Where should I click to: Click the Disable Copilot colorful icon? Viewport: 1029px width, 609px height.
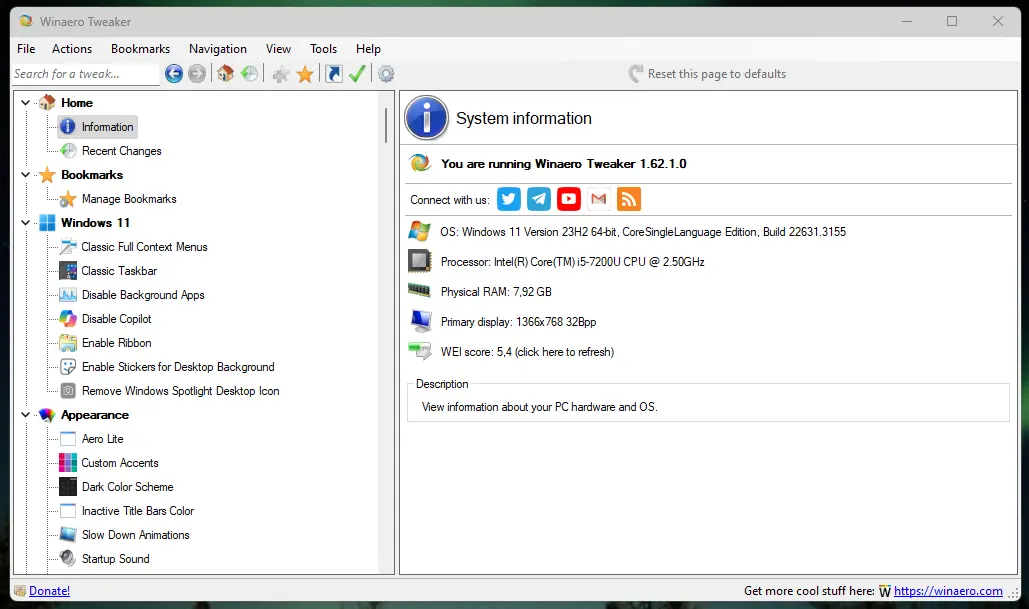click(x=68, y=319)
